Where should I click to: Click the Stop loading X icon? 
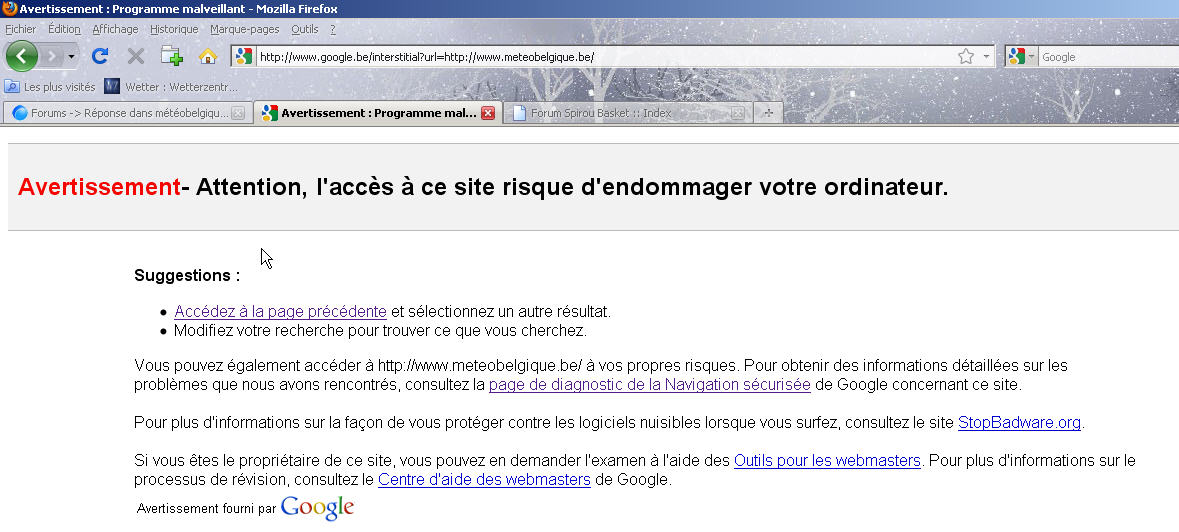coord(135,56)
